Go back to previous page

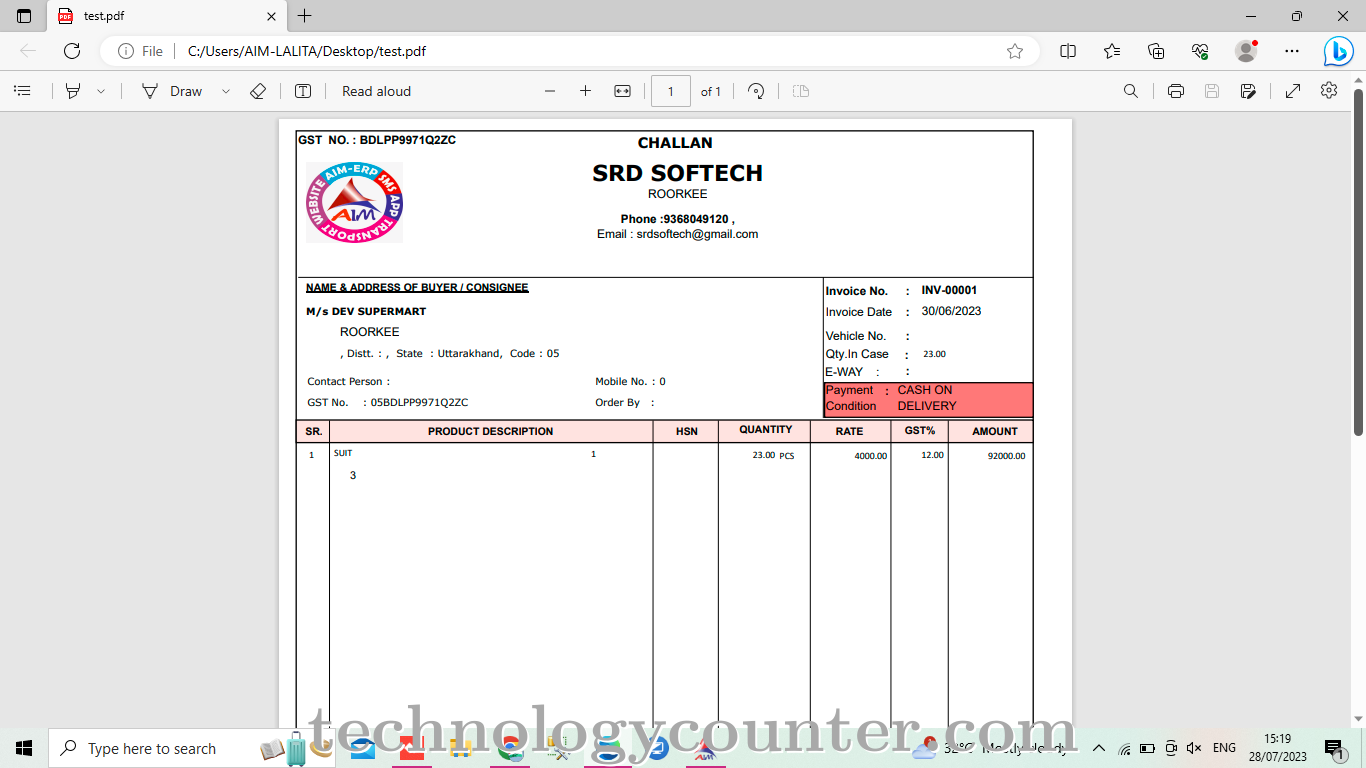tap(28, 51)
